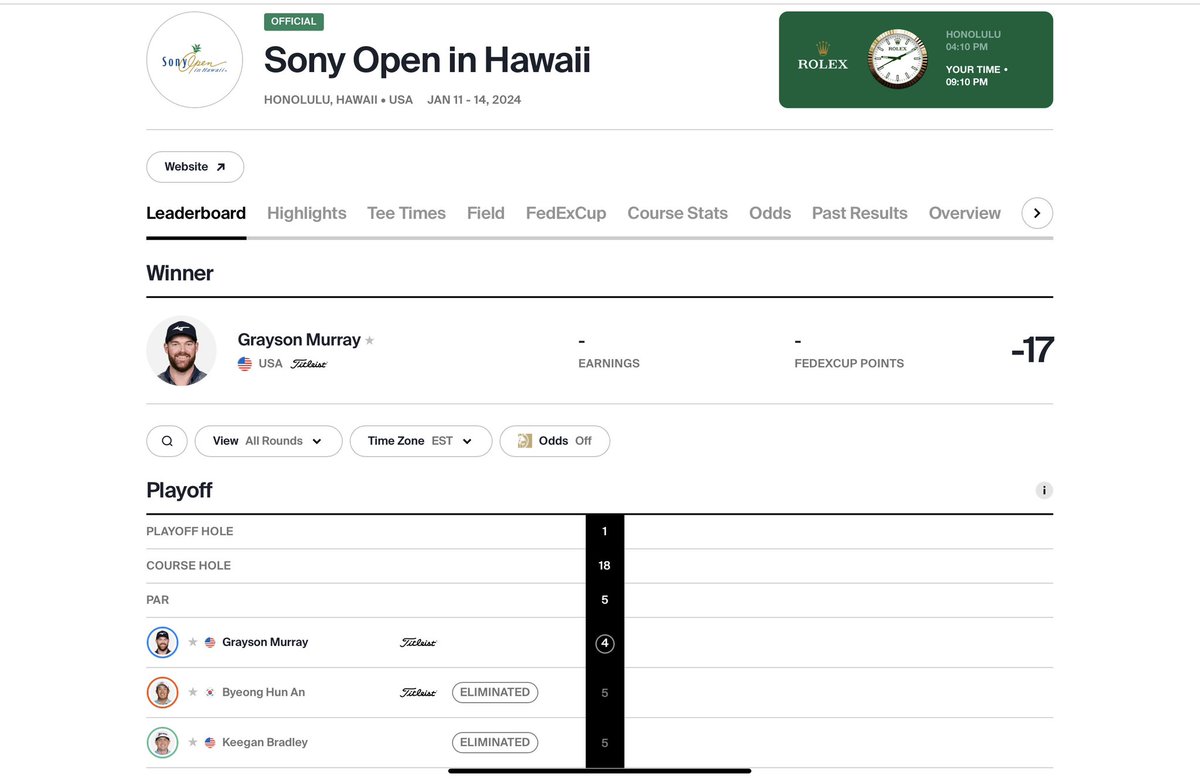View the Past Results tab

860,213
